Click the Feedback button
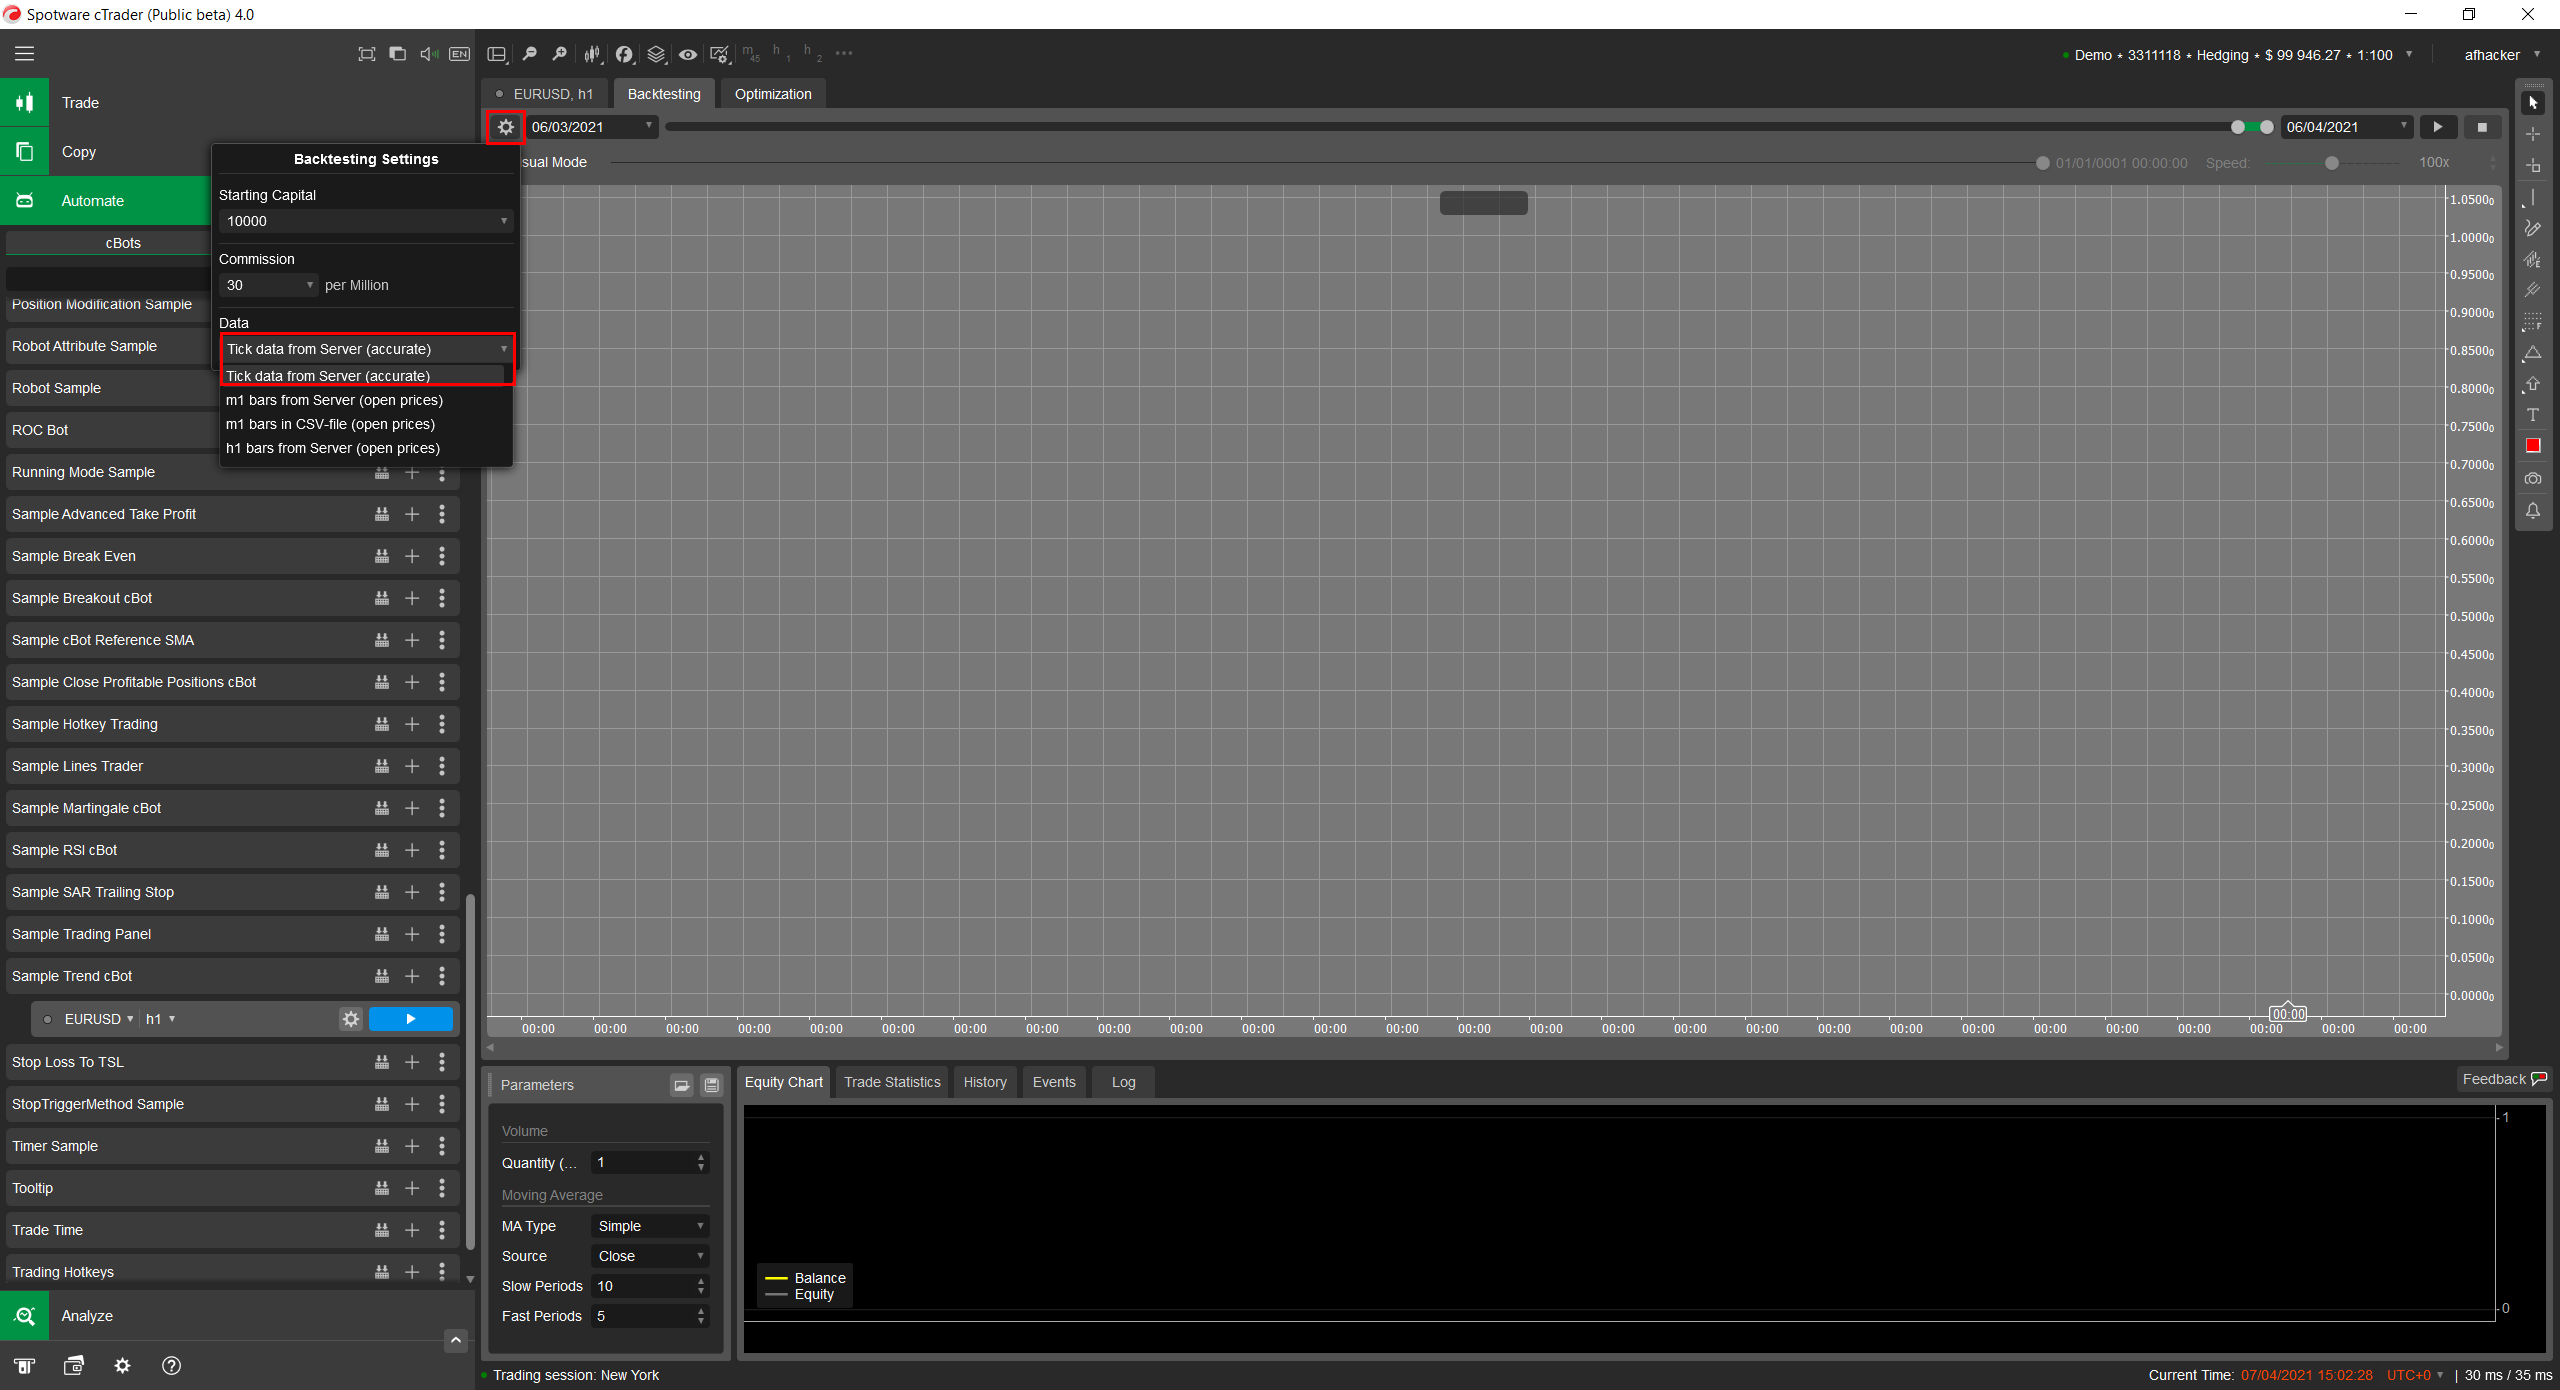The image size is (2560, 1390). [x=2504, y=1079]
